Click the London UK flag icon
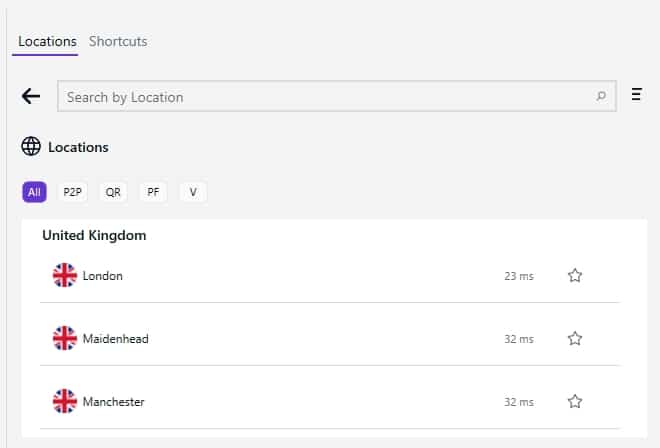 coord(65,275)
